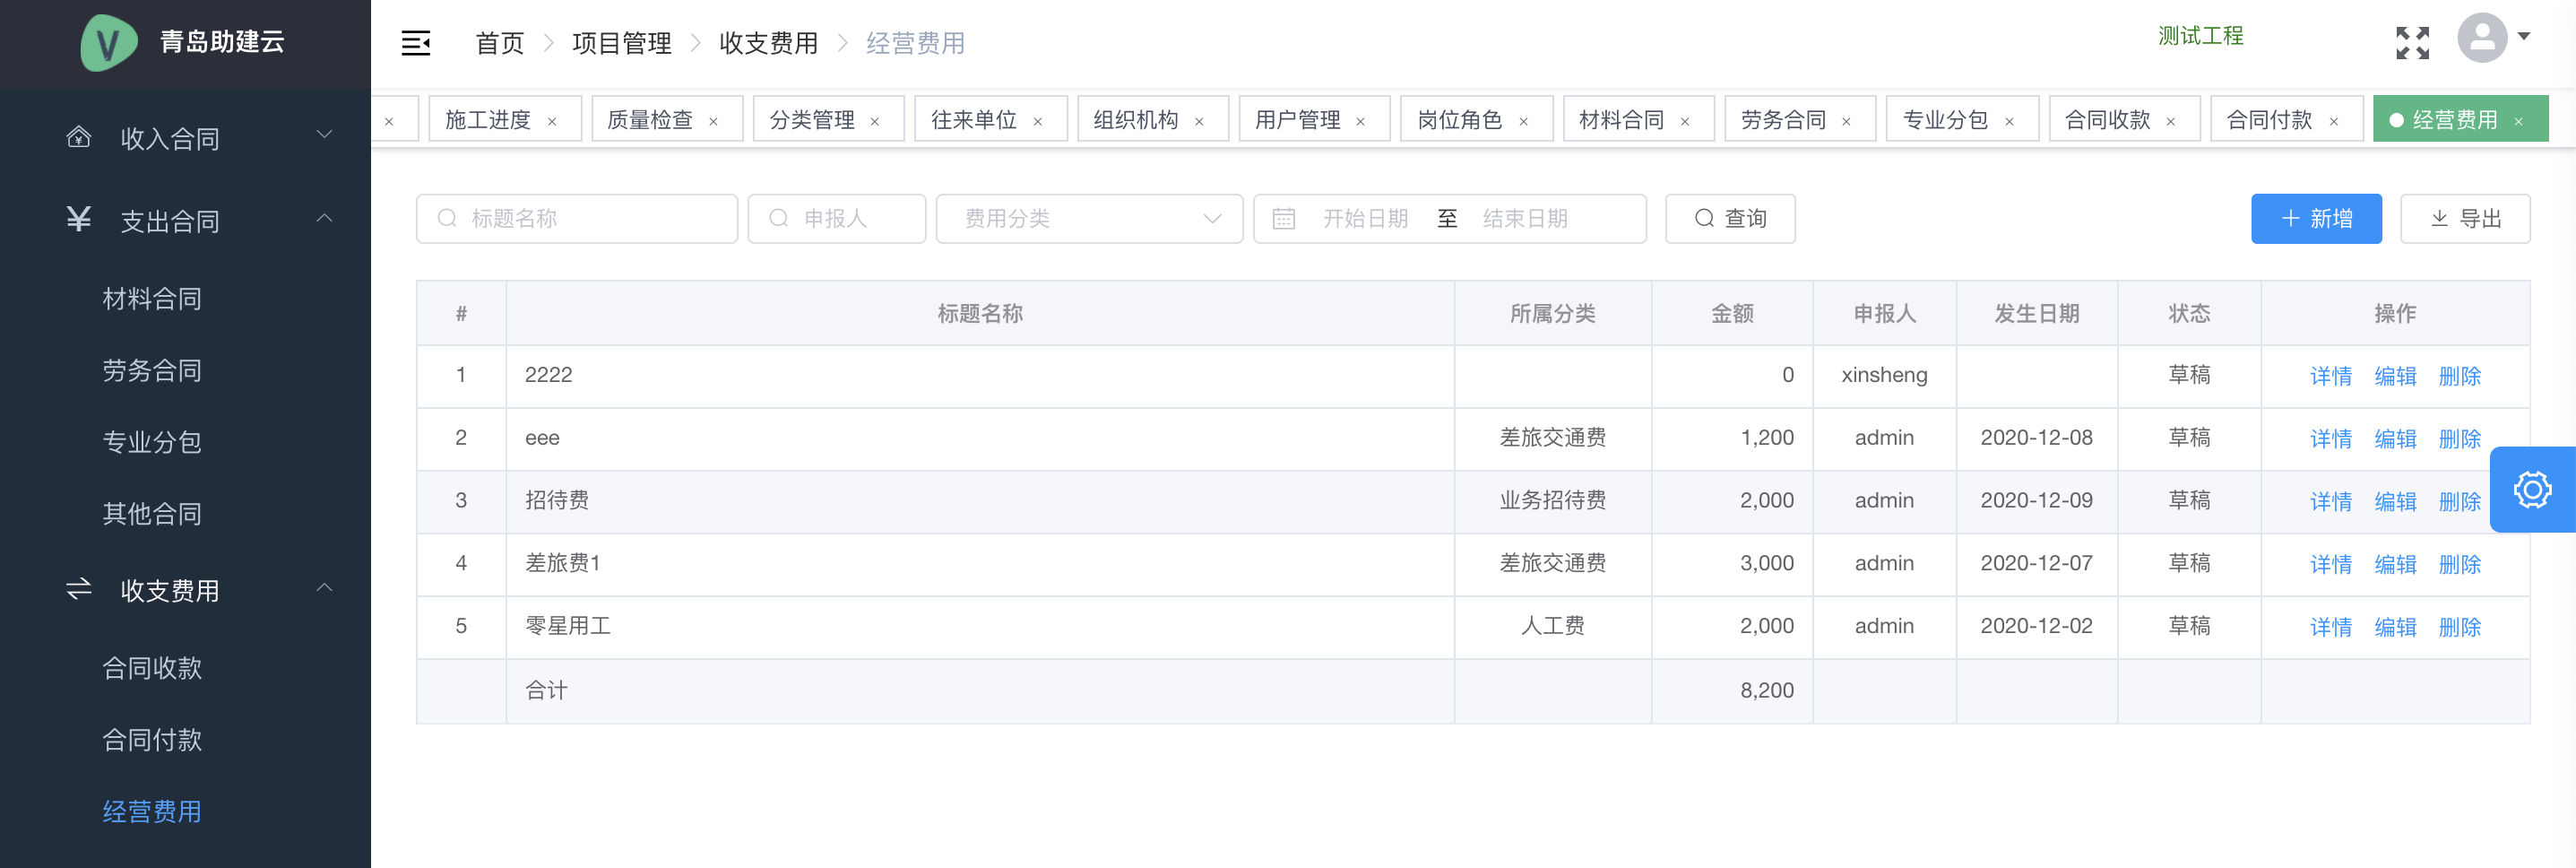Click the 导出 button
Viewport: 2576px width, 868px height.
point(2464,219)
